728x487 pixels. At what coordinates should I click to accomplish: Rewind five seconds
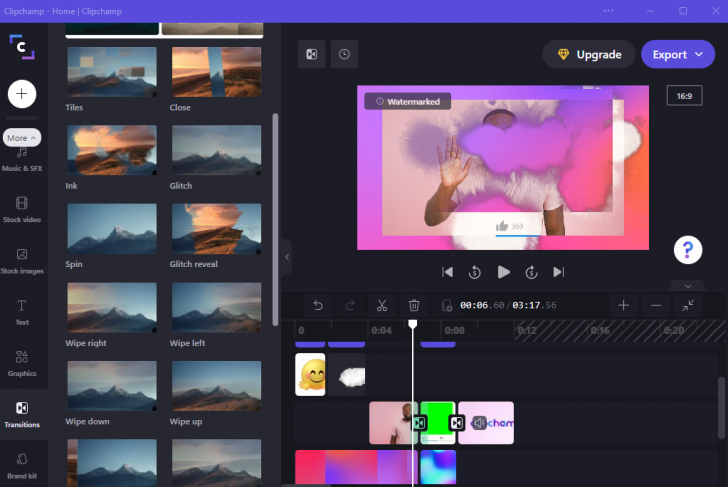click(x=474, y=272)
